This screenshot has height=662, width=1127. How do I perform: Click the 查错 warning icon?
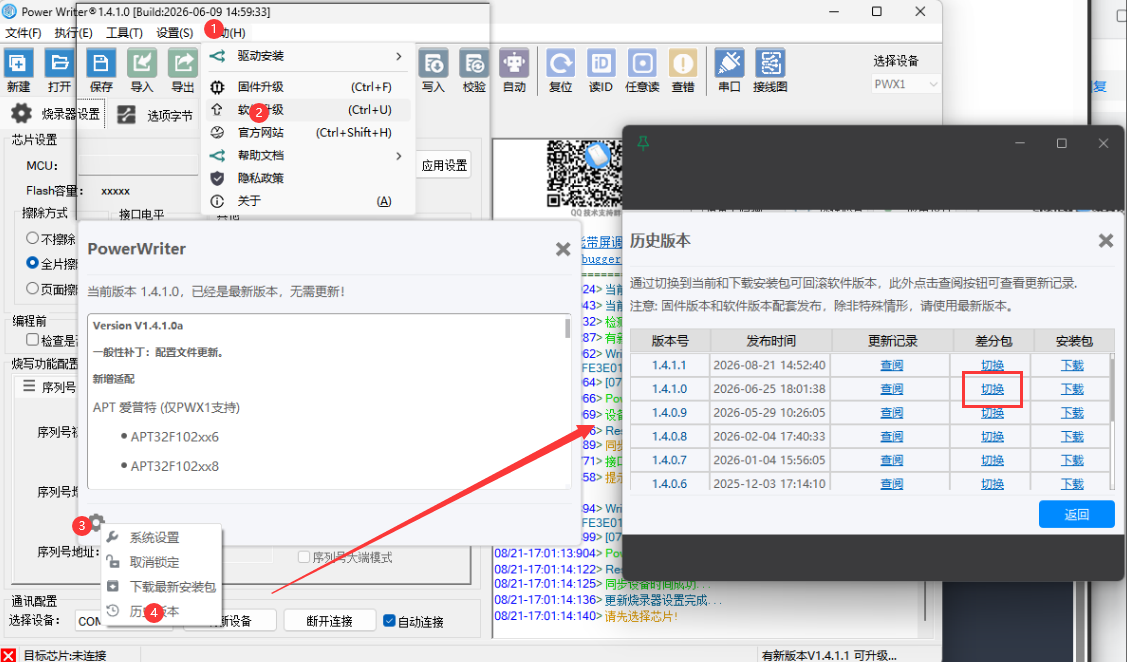pyautogui.click(x=683, y=63)
